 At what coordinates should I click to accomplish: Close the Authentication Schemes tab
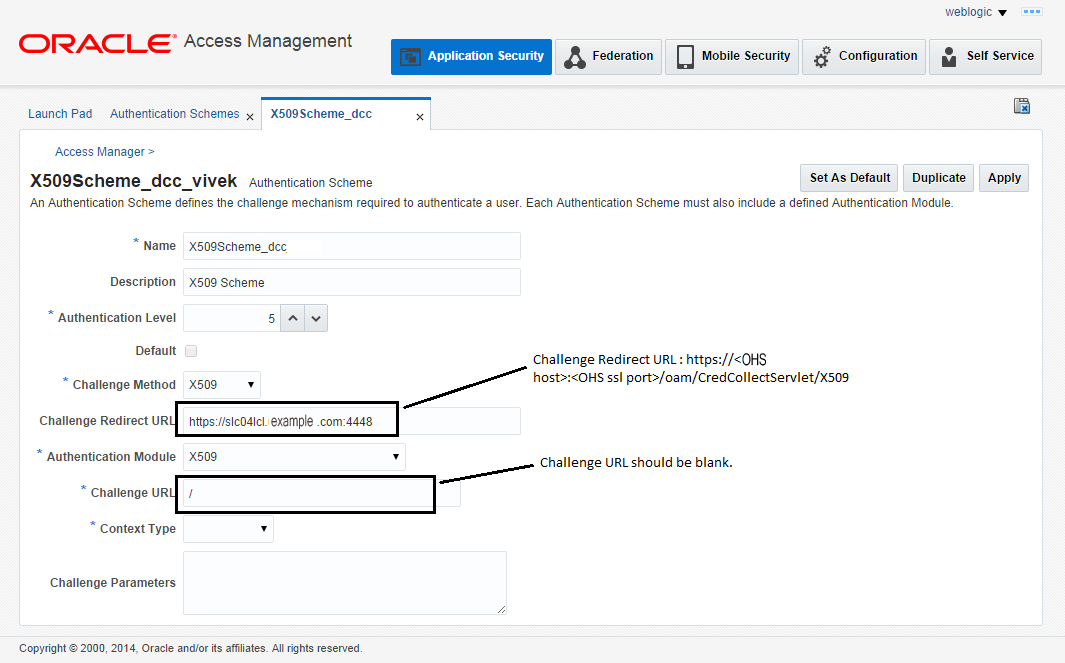pos(250,118)
